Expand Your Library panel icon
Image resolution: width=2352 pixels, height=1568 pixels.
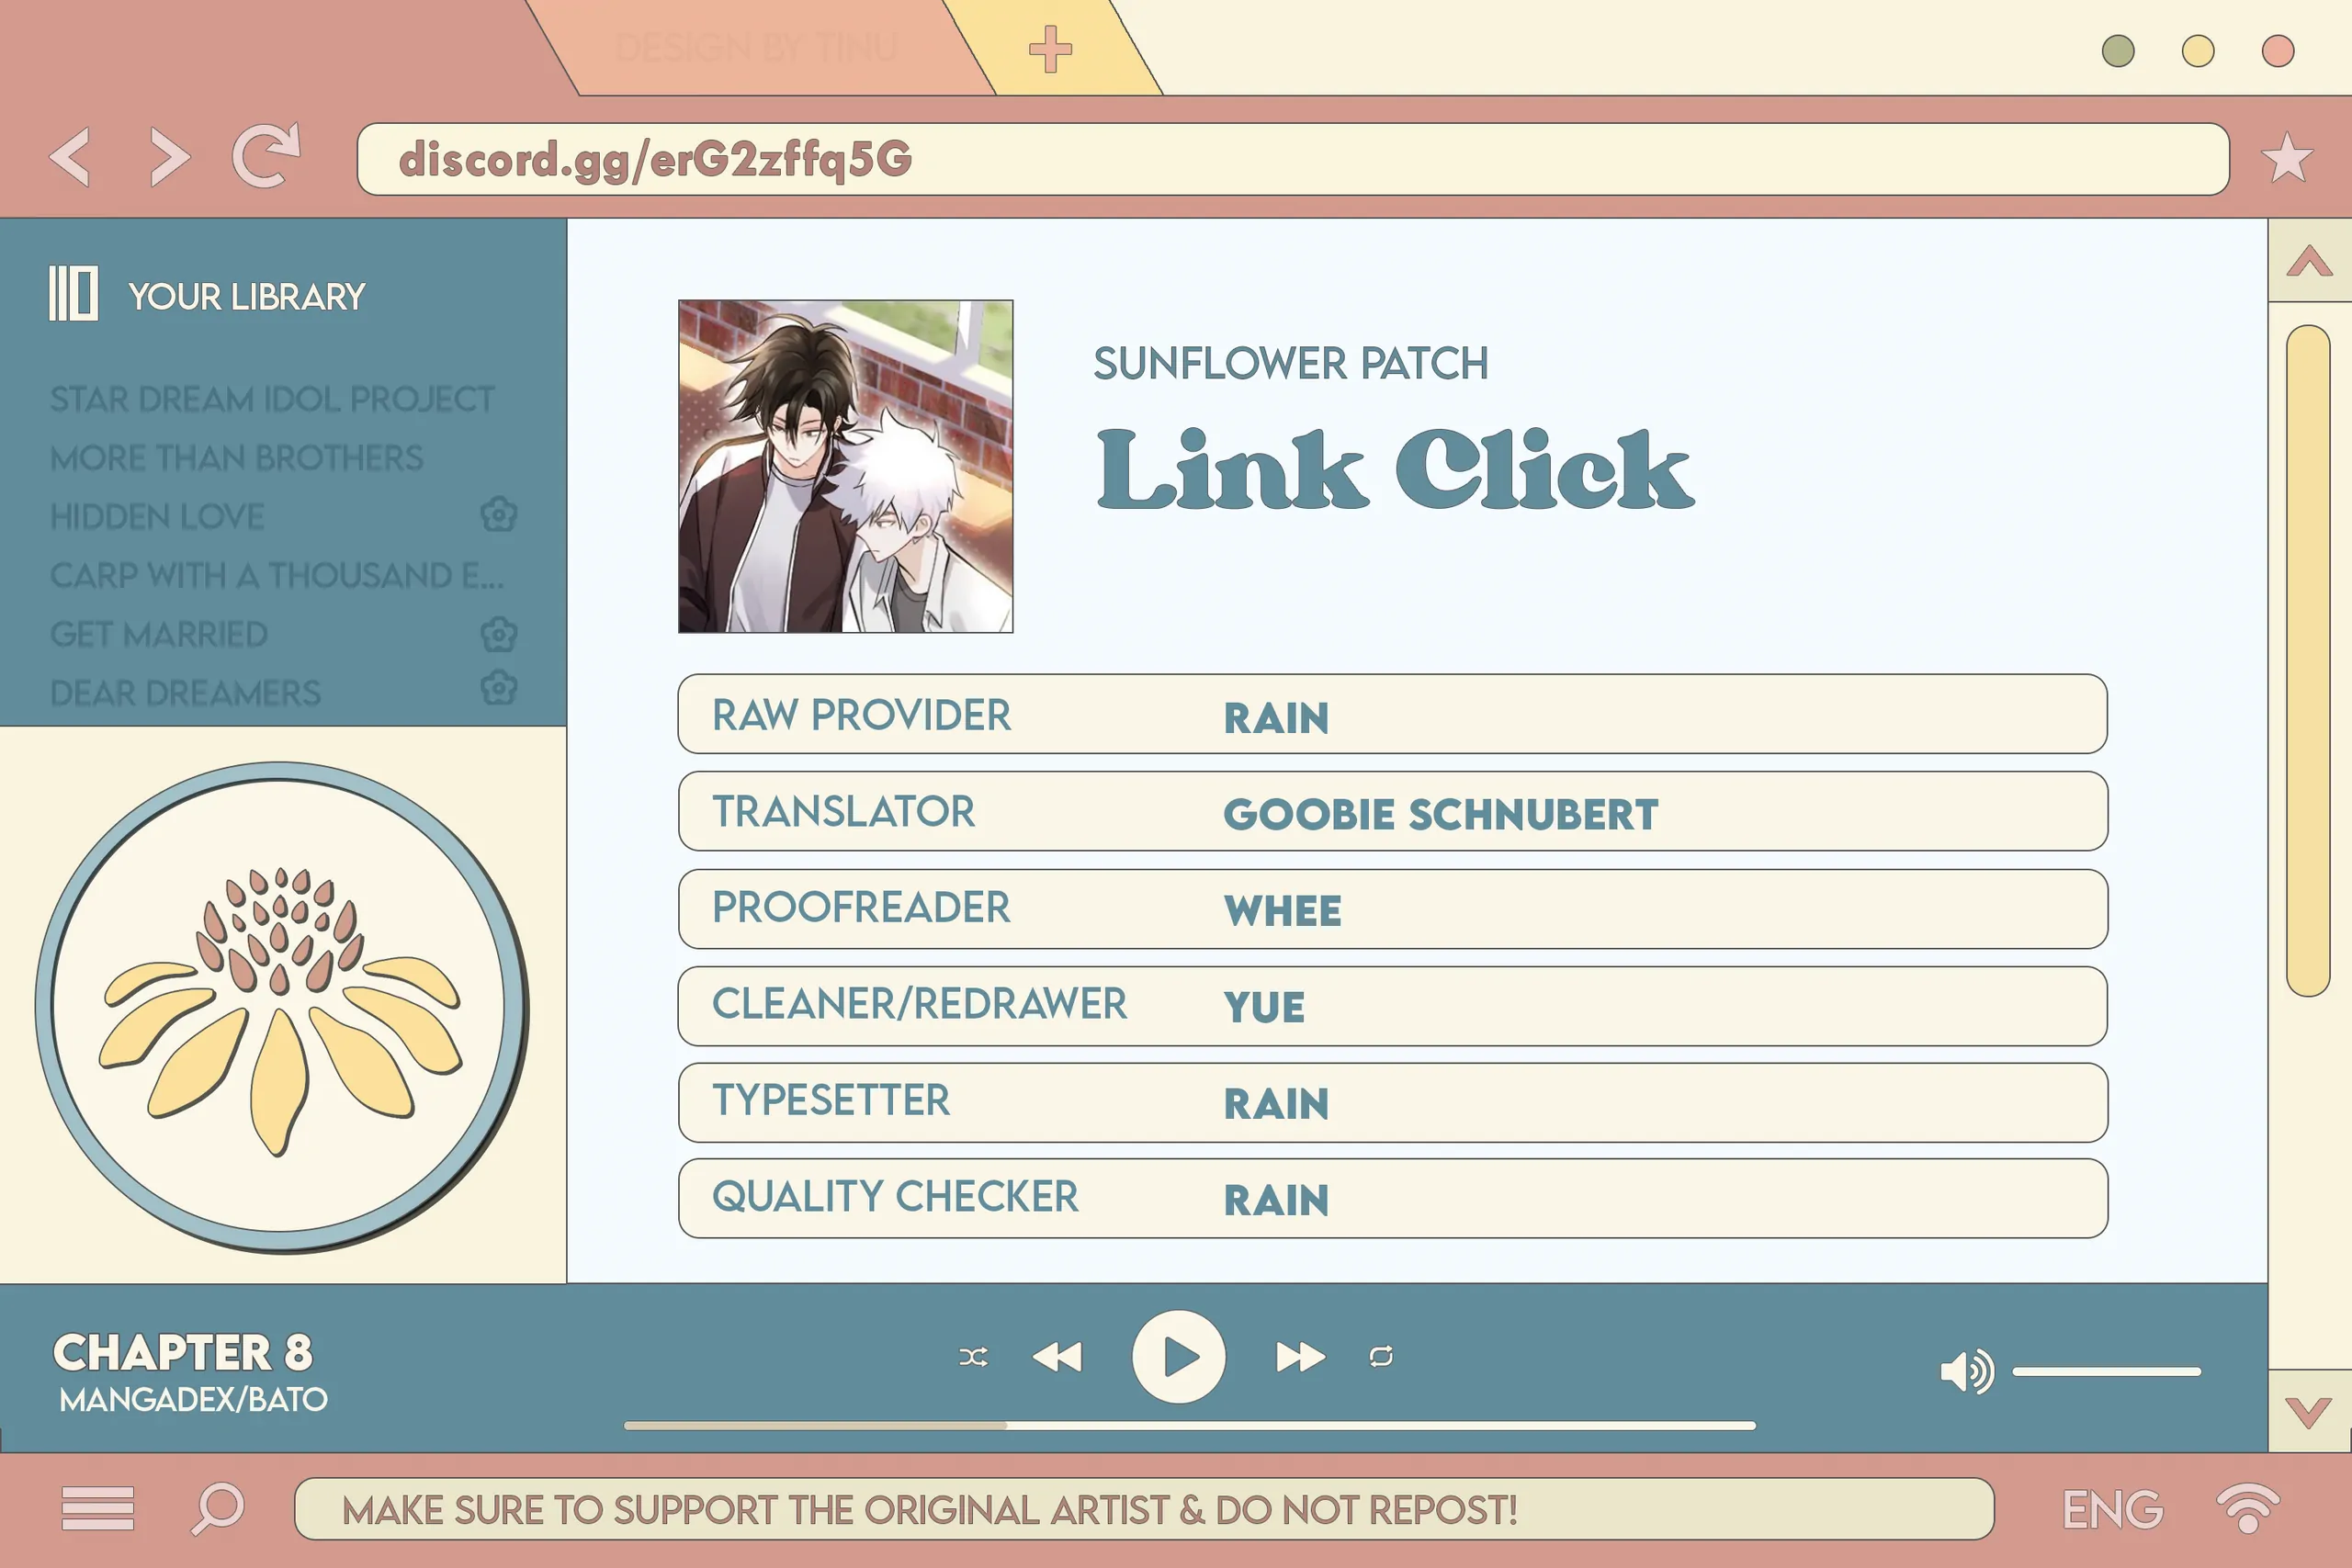73,294
